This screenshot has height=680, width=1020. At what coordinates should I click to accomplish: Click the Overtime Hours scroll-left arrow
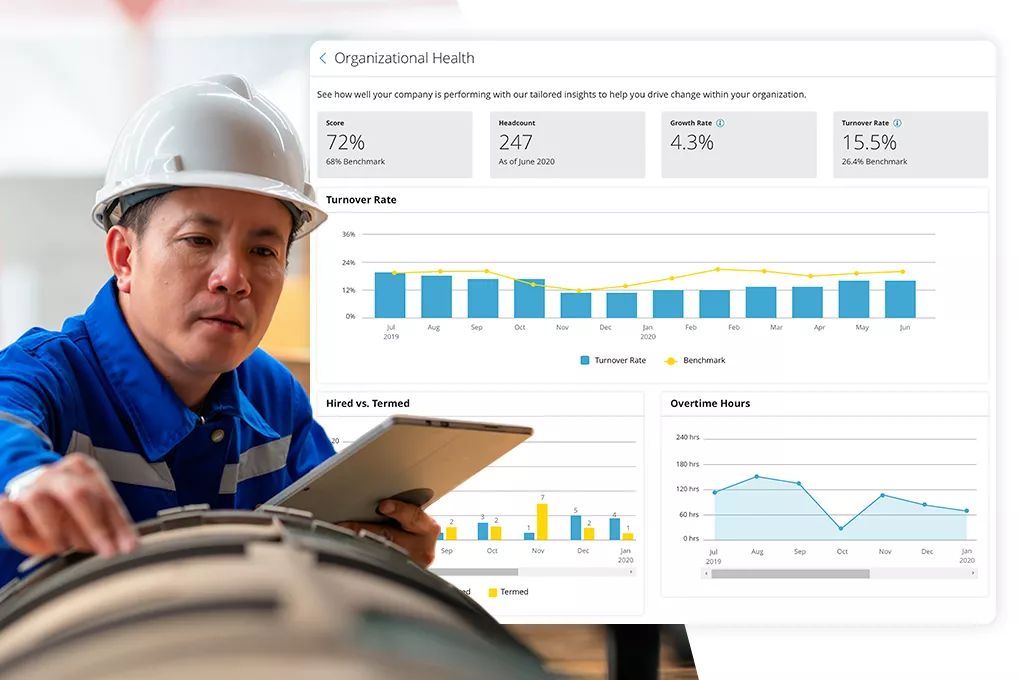point(707,574)
